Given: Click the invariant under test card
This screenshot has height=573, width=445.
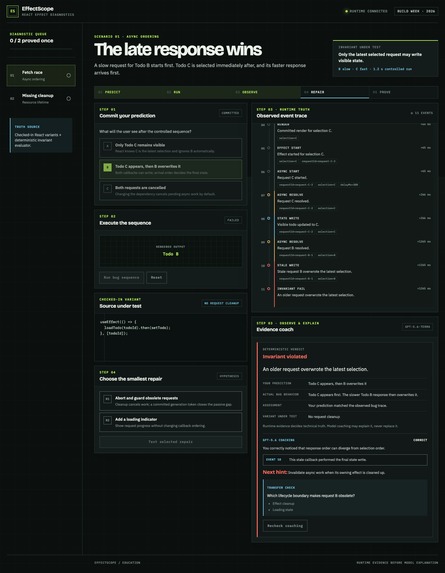Looking at the screenshot, I should pos(385,58).
